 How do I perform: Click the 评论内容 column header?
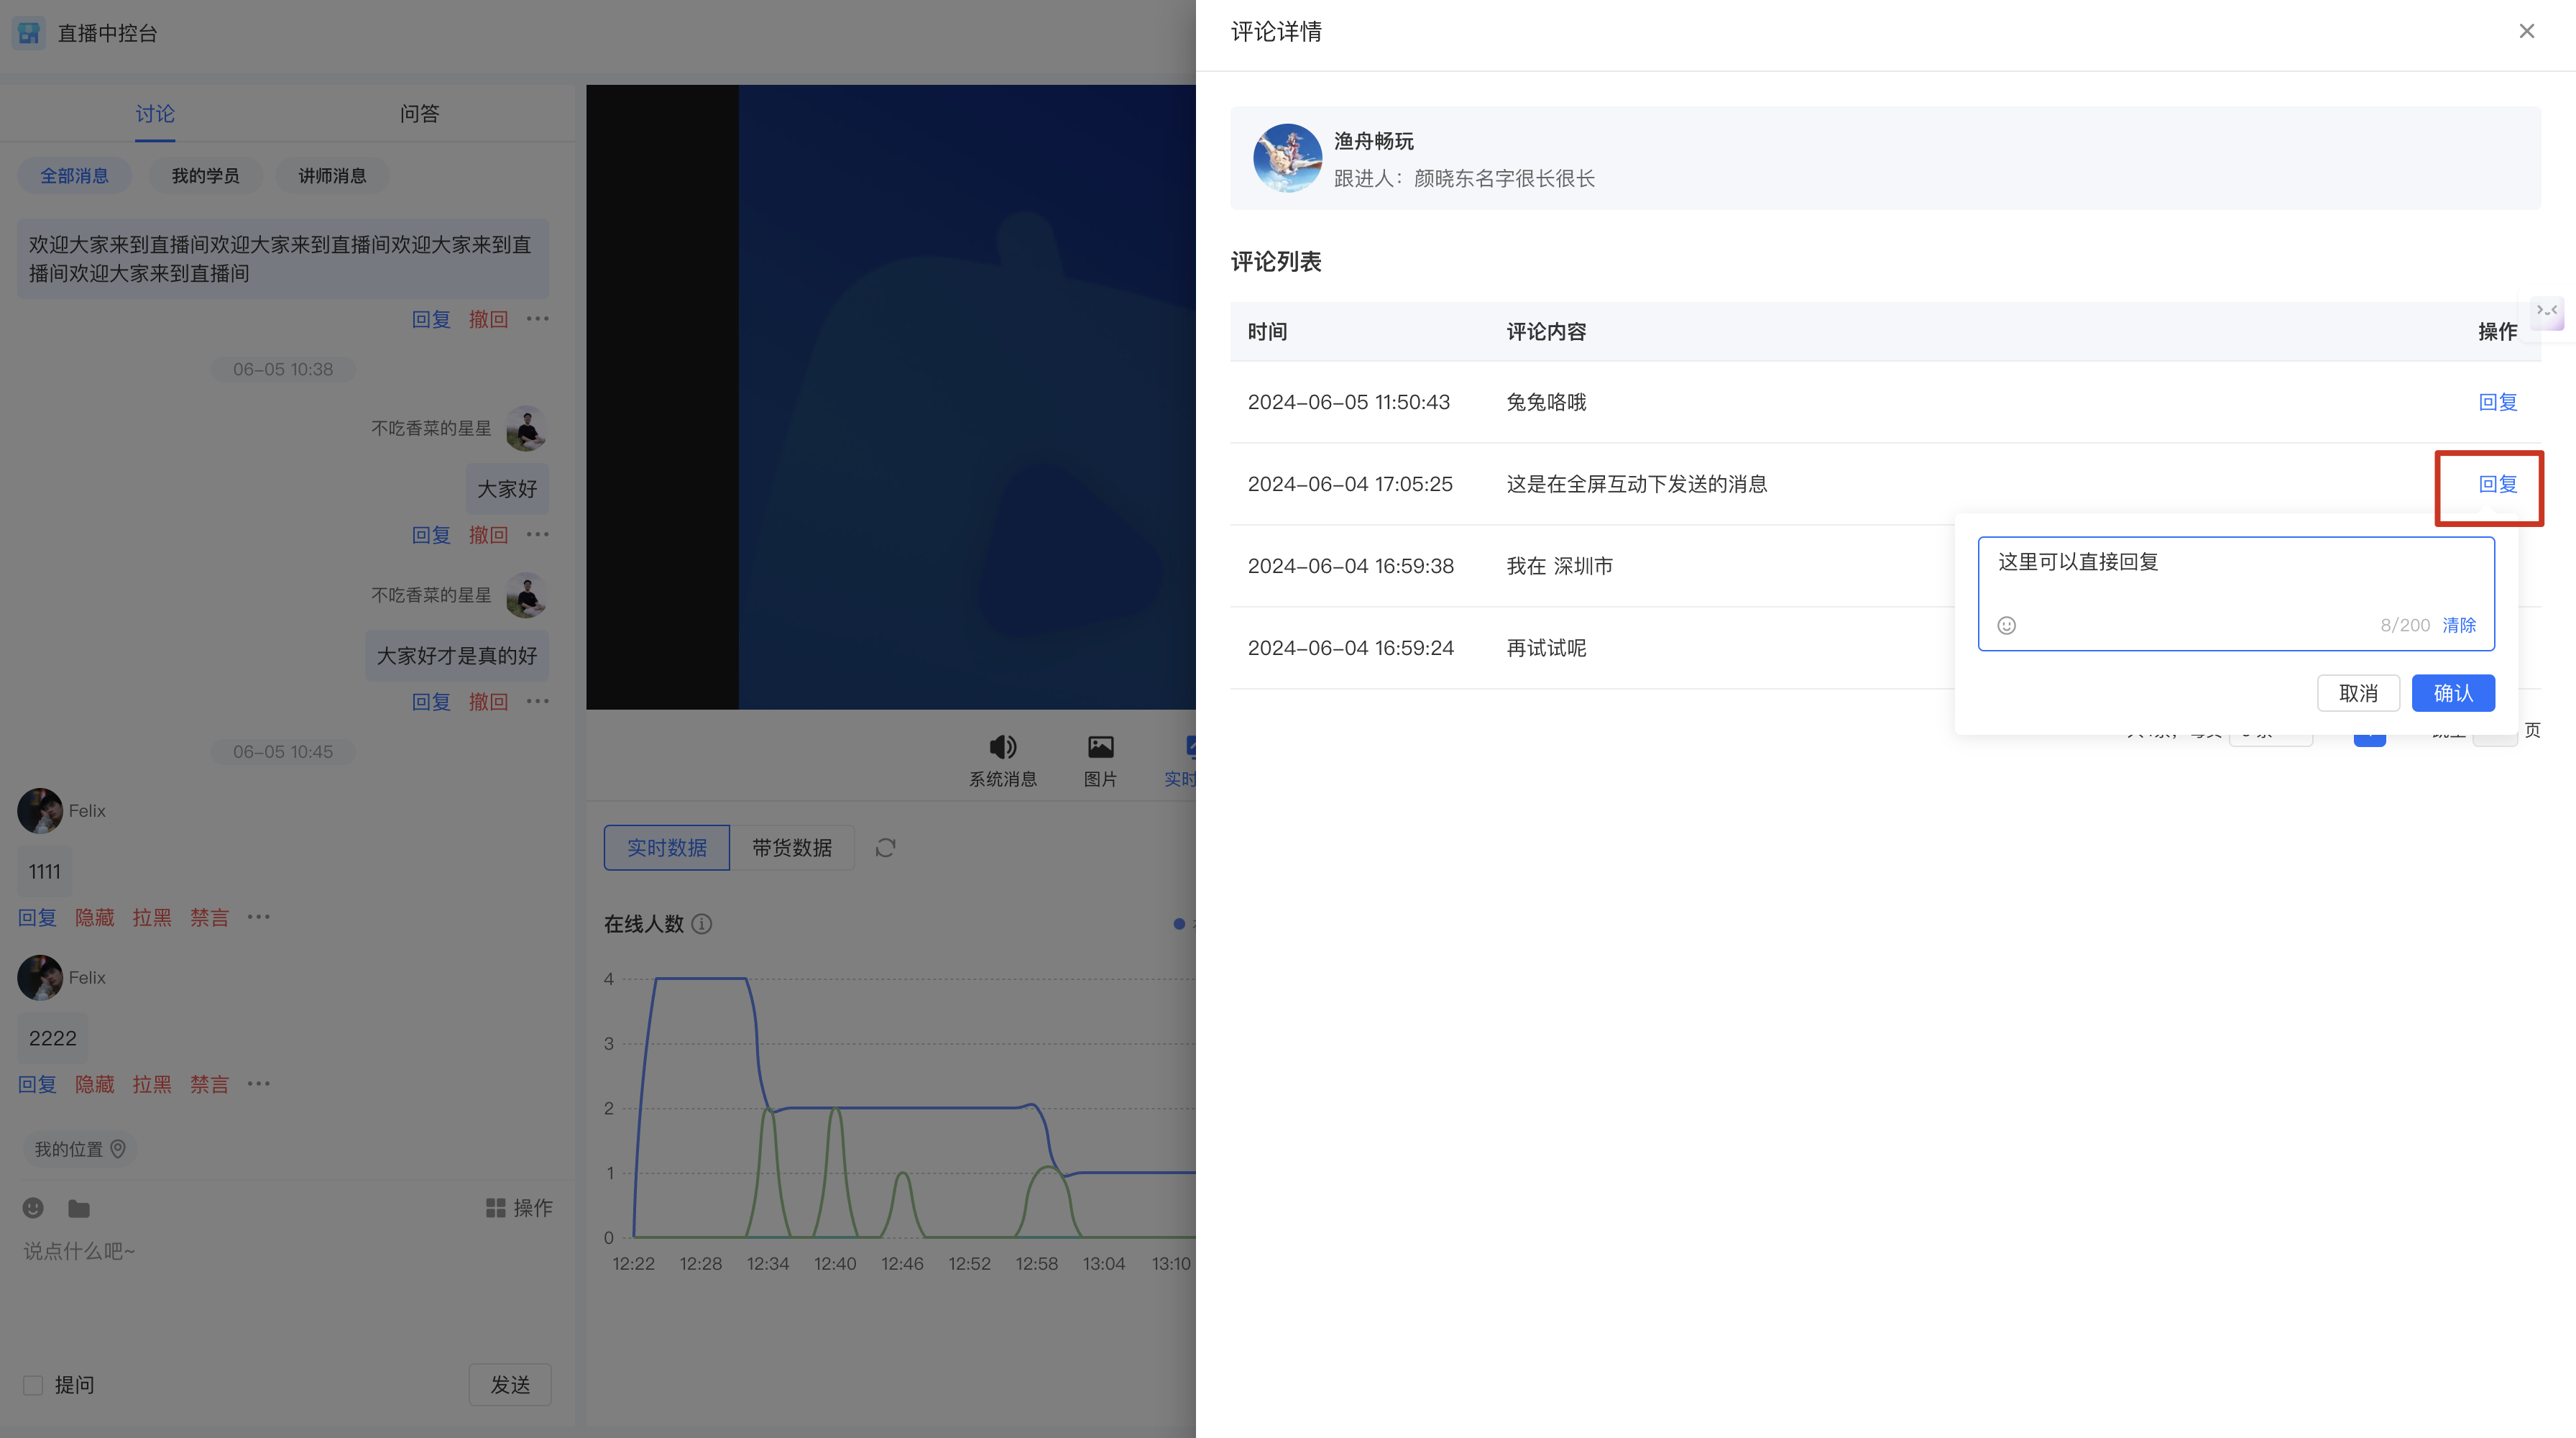(1546, 332)
